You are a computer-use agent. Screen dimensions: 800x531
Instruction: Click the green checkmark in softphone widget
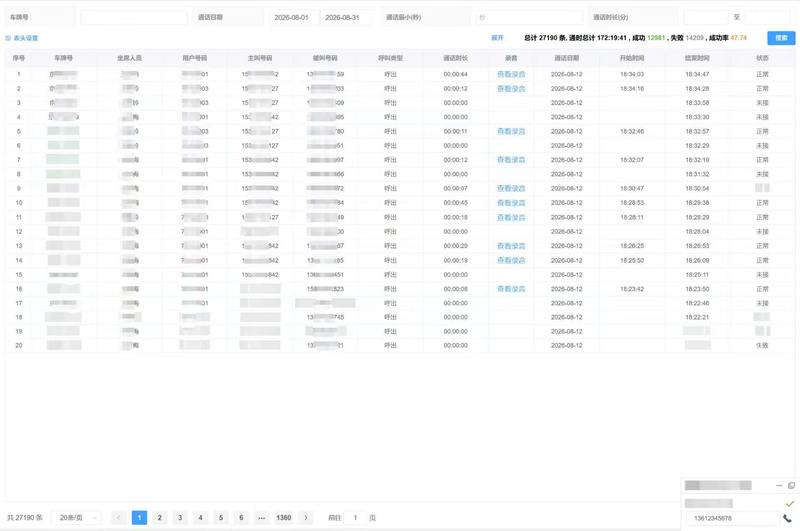(x=790, y=503)
